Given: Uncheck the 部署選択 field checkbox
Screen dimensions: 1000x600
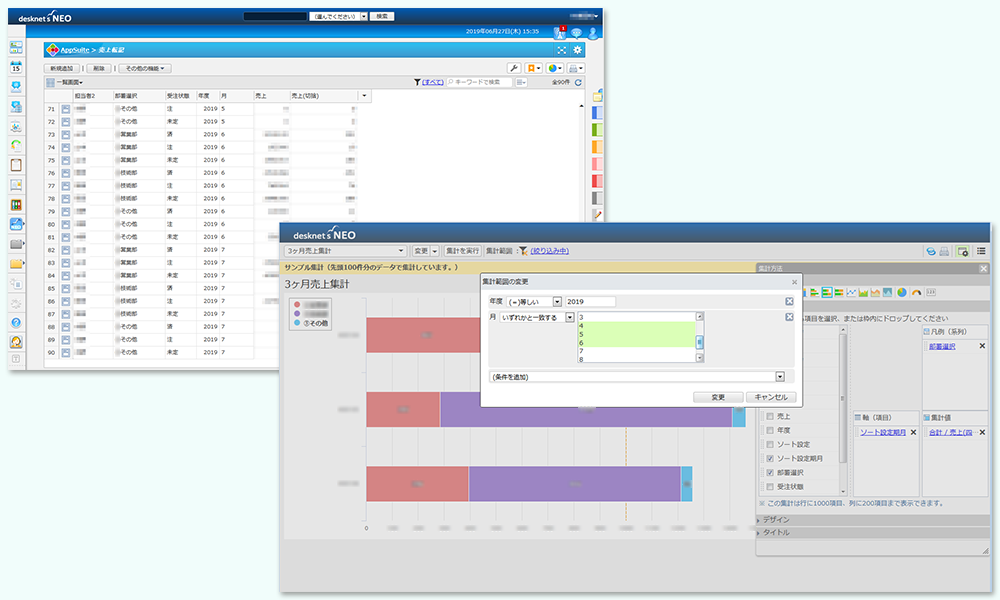Looking at the screenshot, I should click(x=769, y=472).
